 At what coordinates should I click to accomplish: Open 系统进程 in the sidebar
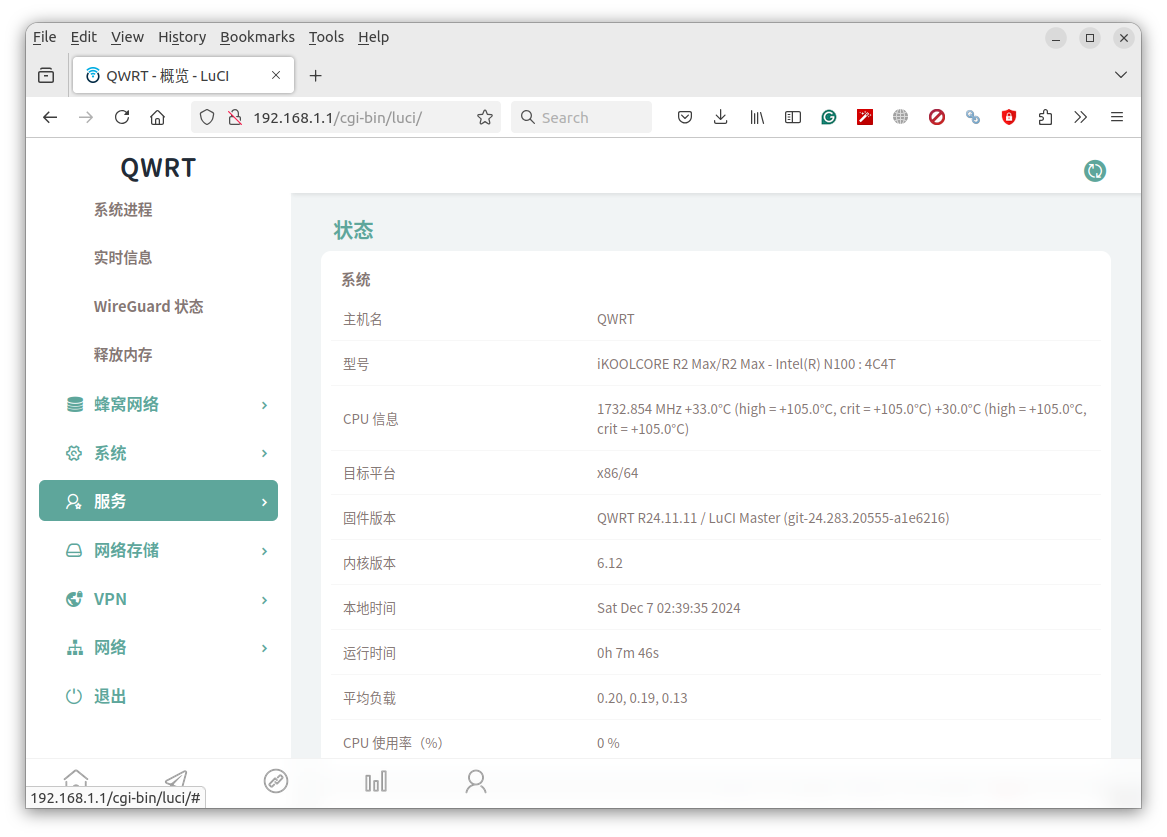123,210
